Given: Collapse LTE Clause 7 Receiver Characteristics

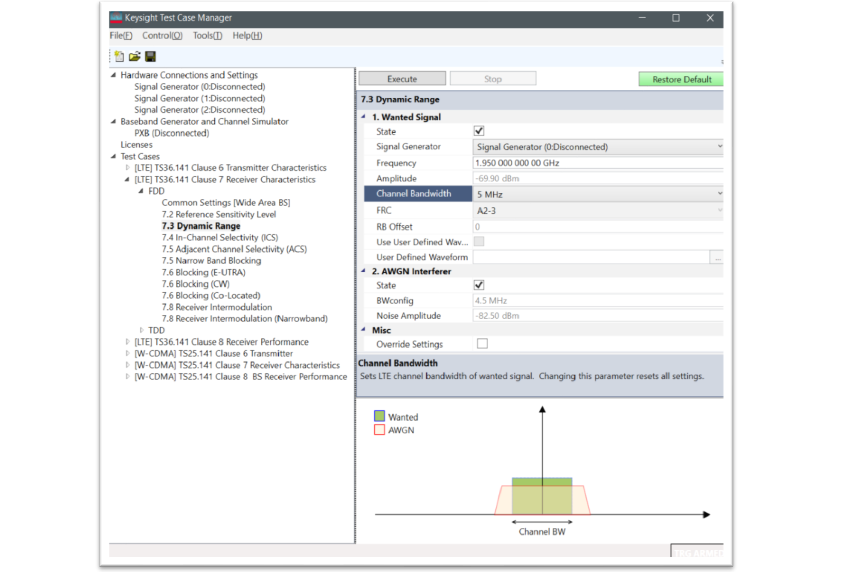Looking at the screenshot, I should tap(128, 180).
